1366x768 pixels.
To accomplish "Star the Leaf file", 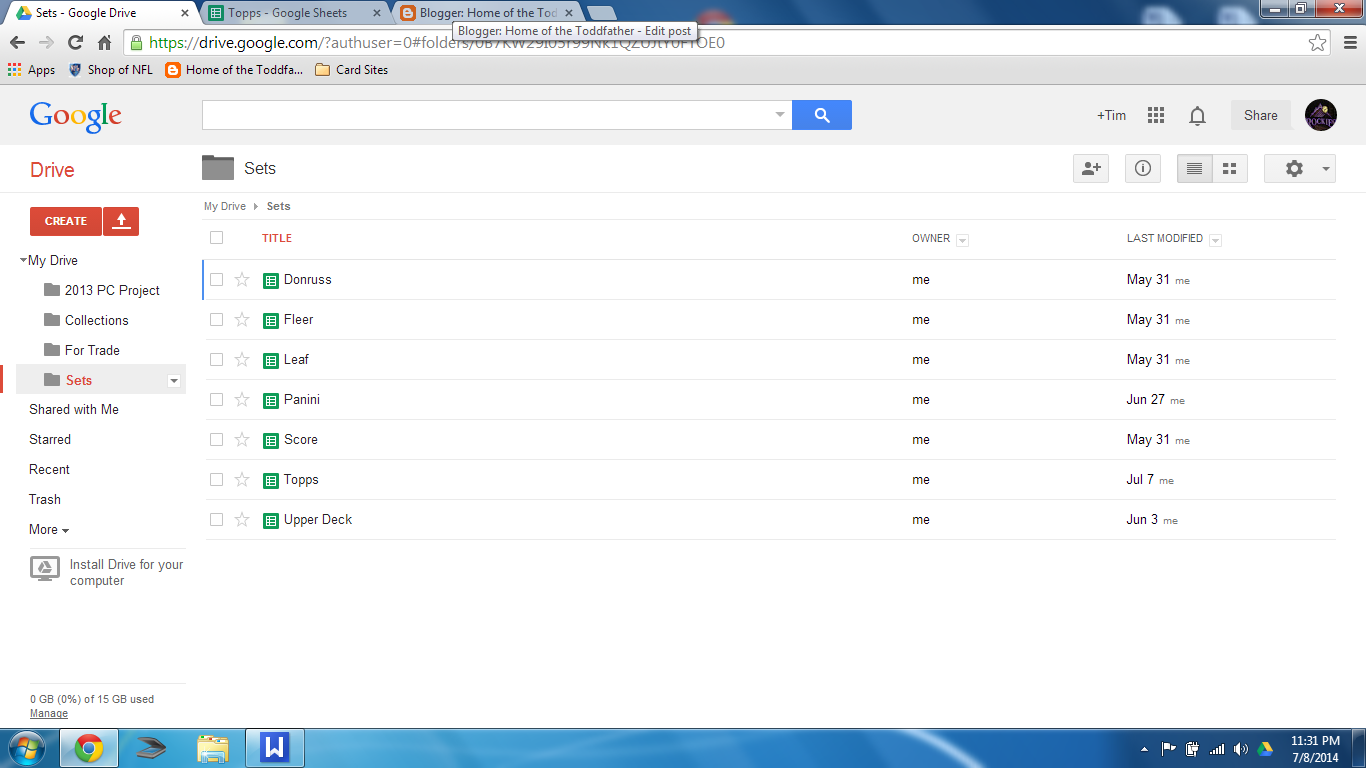I will 242,360.
